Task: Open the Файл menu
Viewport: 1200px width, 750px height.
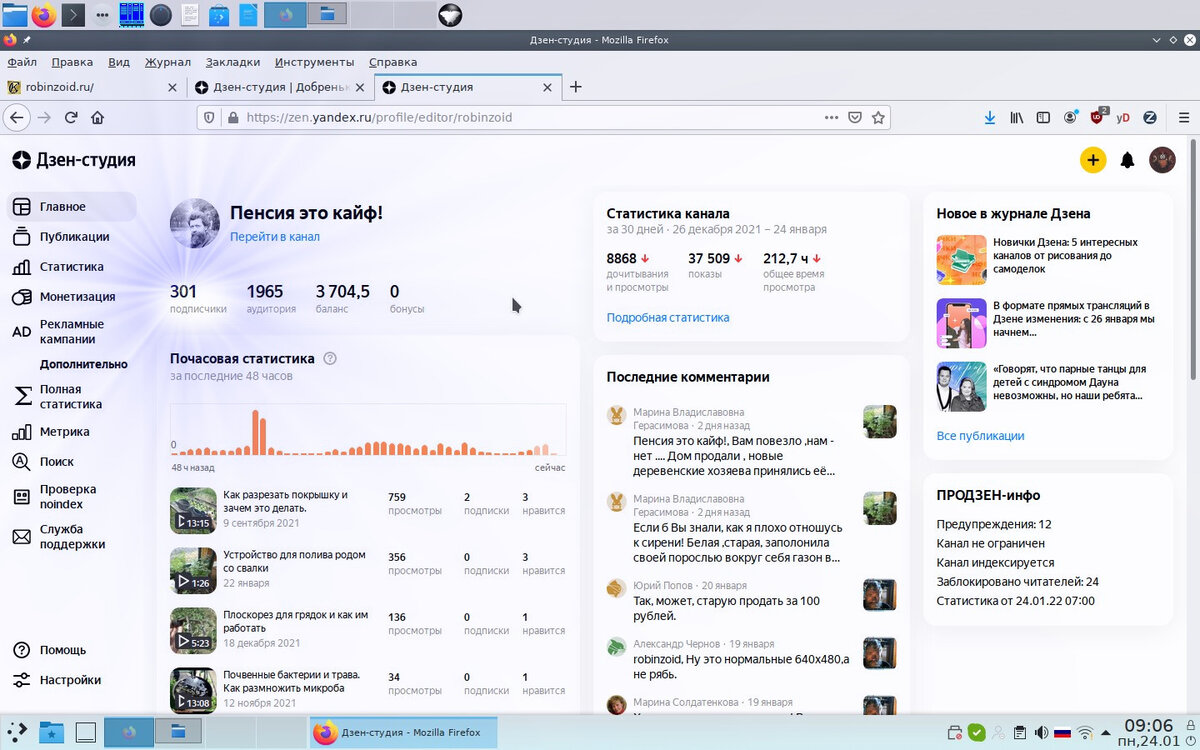Action: point(22,62)
